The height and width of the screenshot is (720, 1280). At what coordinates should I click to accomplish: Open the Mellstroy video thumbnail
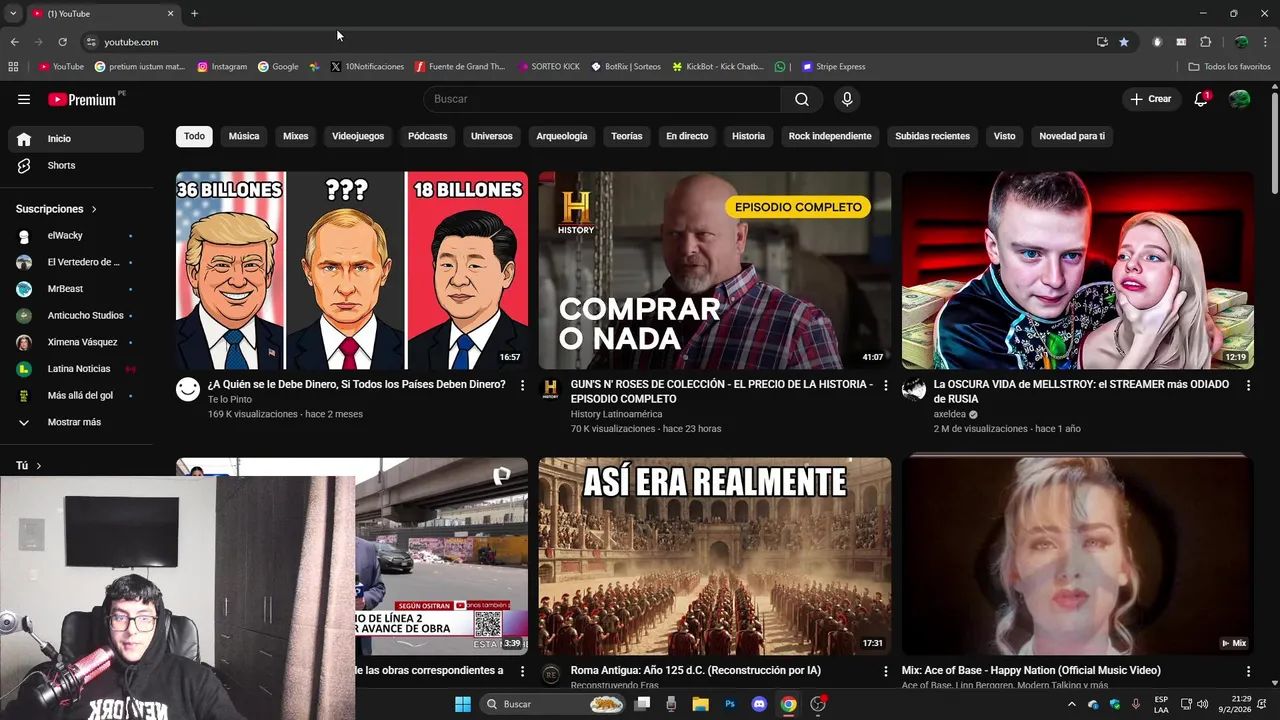1078,270
